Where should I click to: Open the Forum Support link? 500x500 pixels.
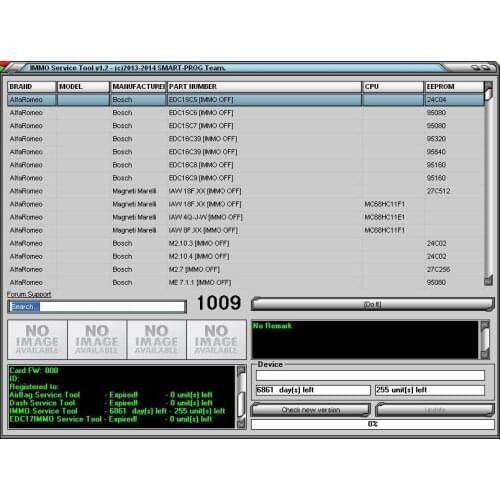tap(29, 294)
